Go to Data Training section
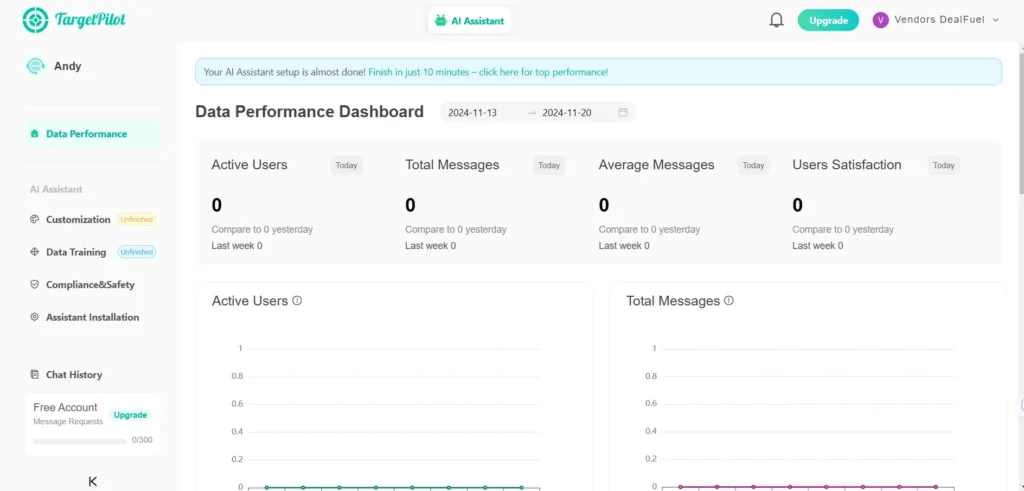The image size is (1024, 491). pos(76,252)
